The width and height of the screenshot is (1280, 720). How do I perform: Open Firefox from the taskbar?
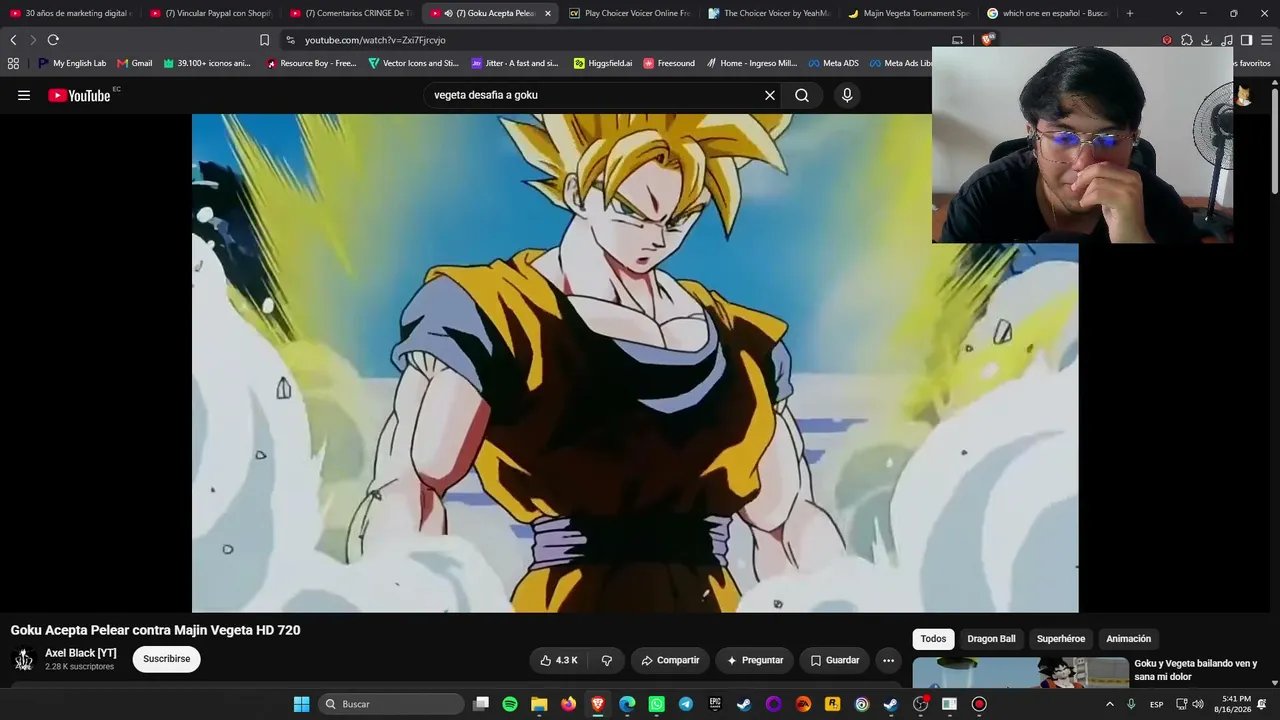(x=568, y=704)
